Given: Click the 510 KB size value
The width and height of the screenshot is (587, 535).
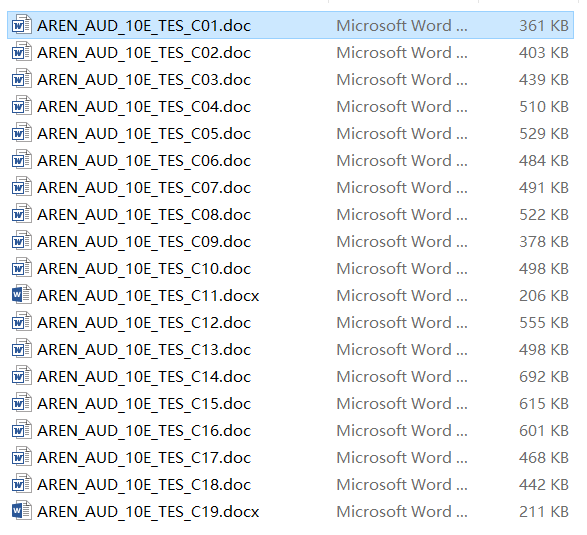Looking at the screenshot, I should tap(544, 106).
